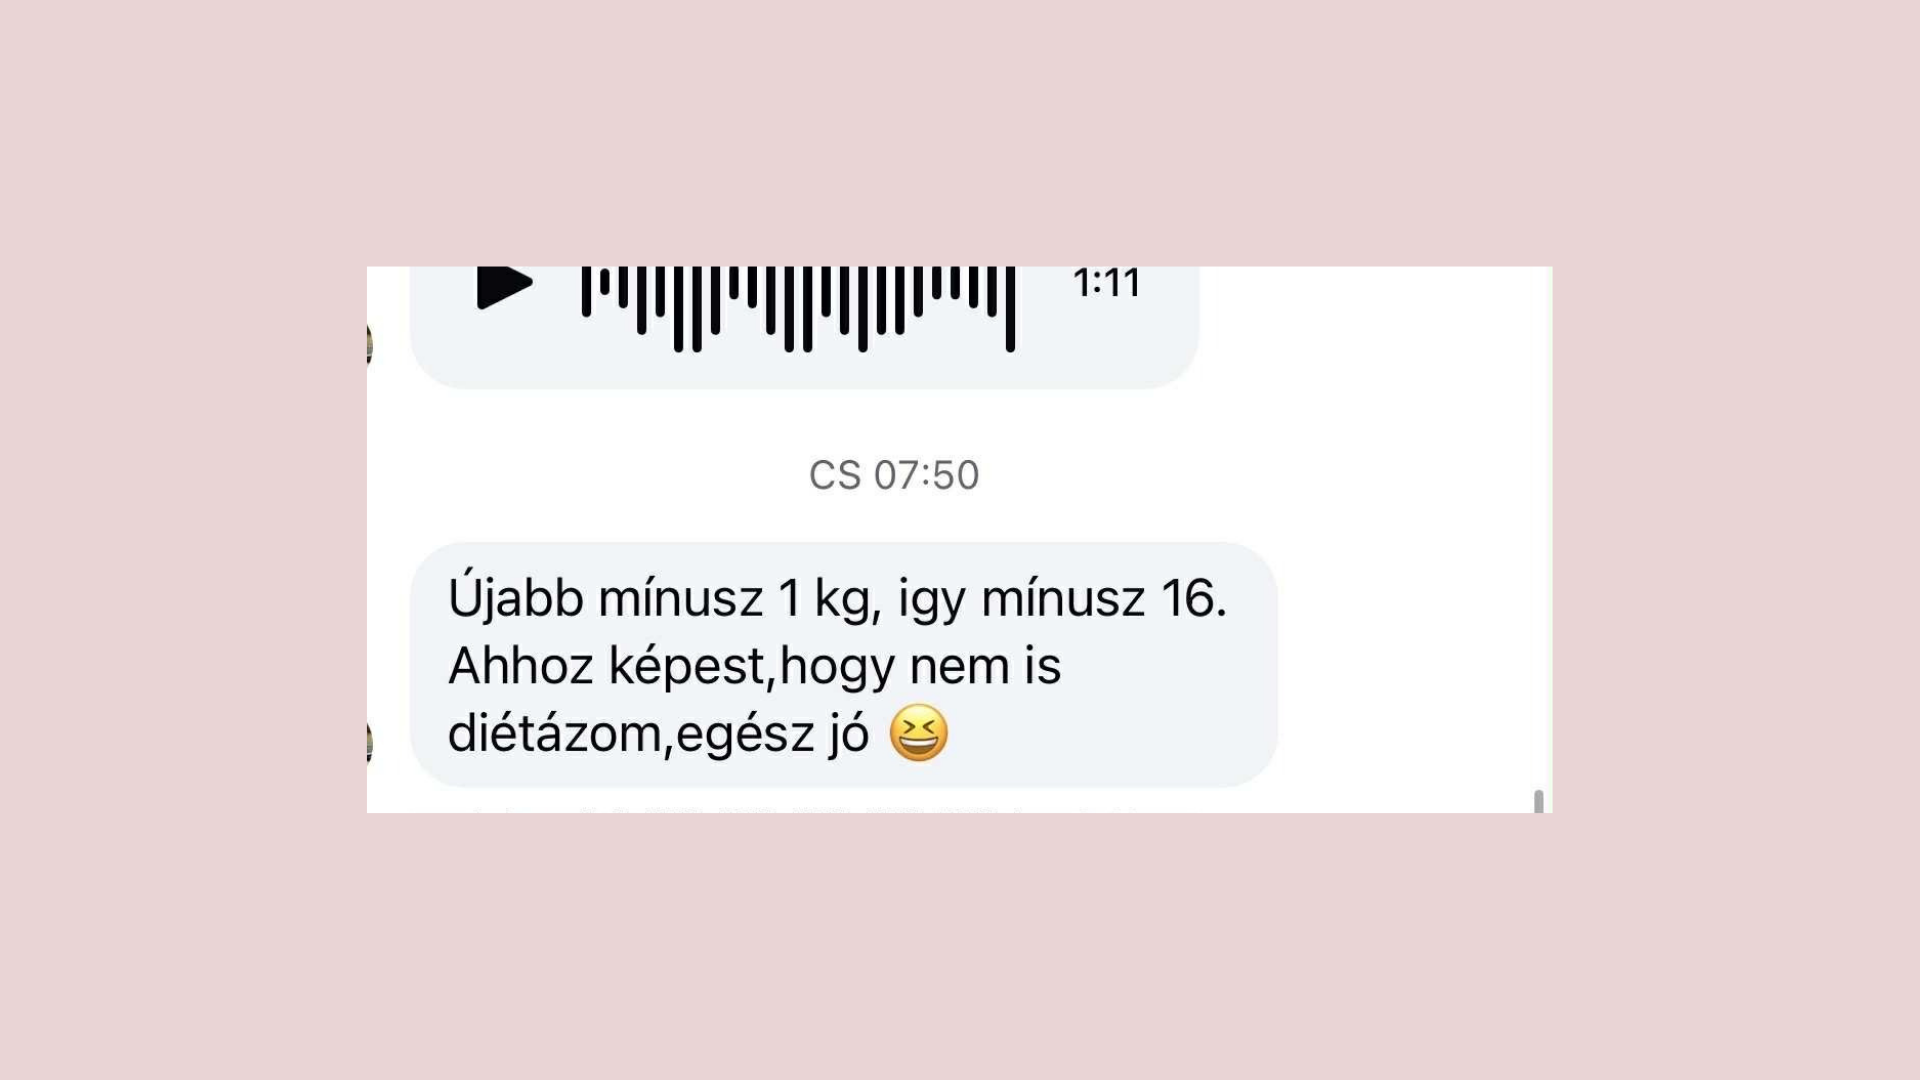This screenshot has width=1920, height=1080.
Task: Click the "mínusz 16." text in the message
Action: point(1104,598)
